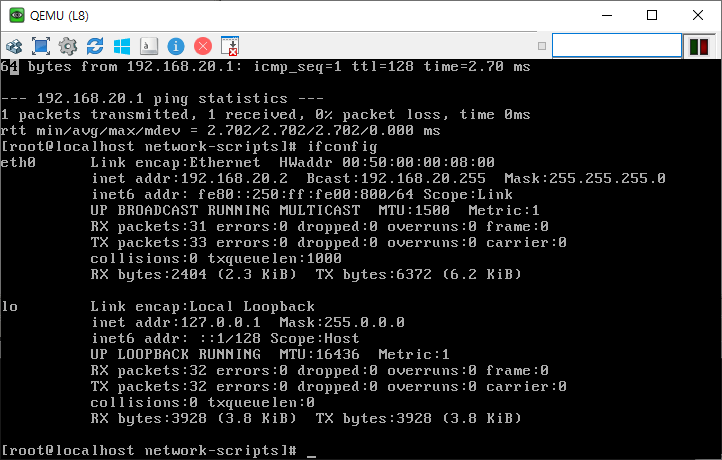Open settings via the gear icon

(68, 46)
